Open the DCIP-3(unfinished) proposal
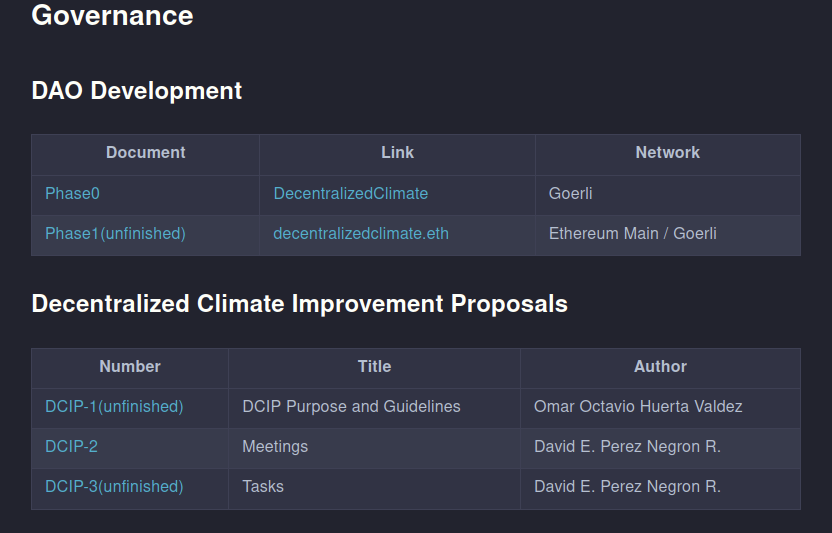Screen dimensions: 832x533 click(x=114, y=487)
